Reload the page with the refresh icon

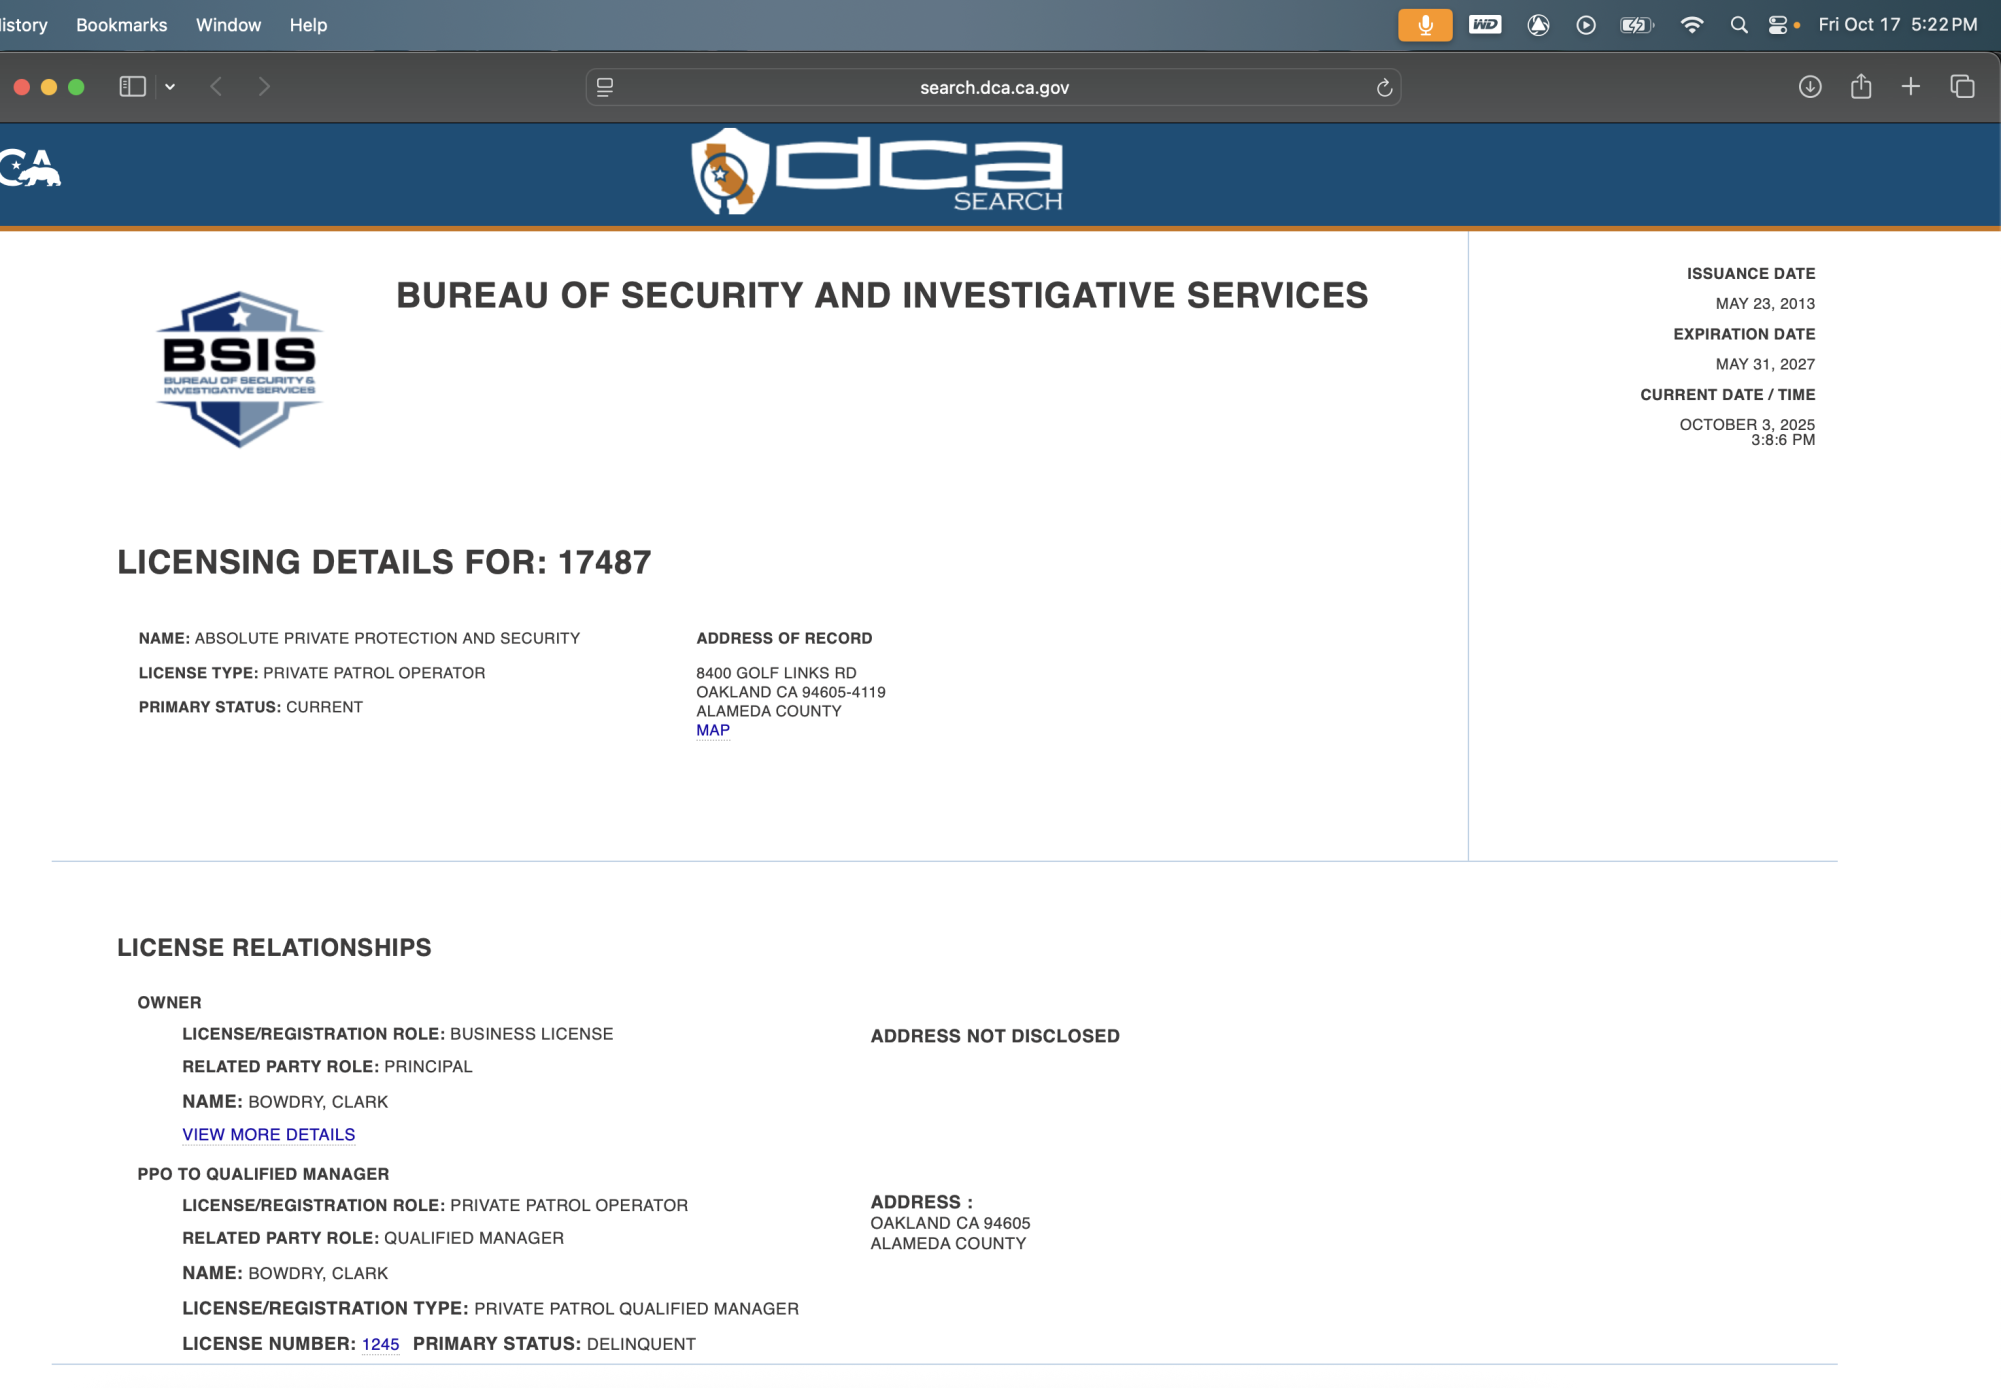click(x=1384, y=88)
